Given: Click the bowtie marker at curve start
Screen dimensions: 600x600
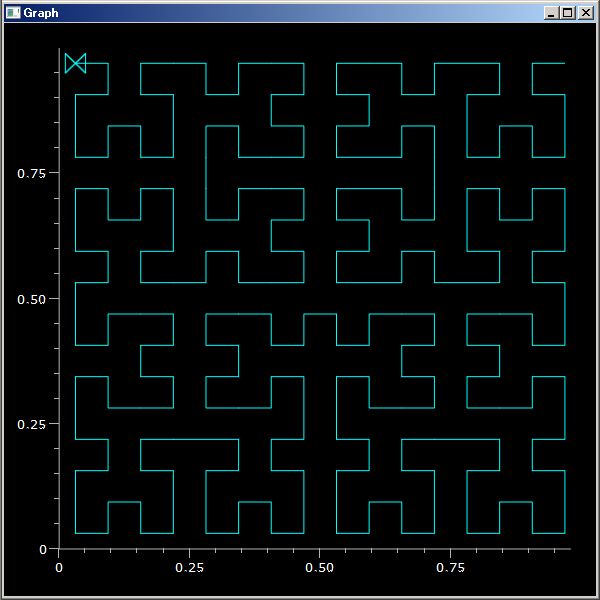Looking at the screenshot, I should (75, 63).
